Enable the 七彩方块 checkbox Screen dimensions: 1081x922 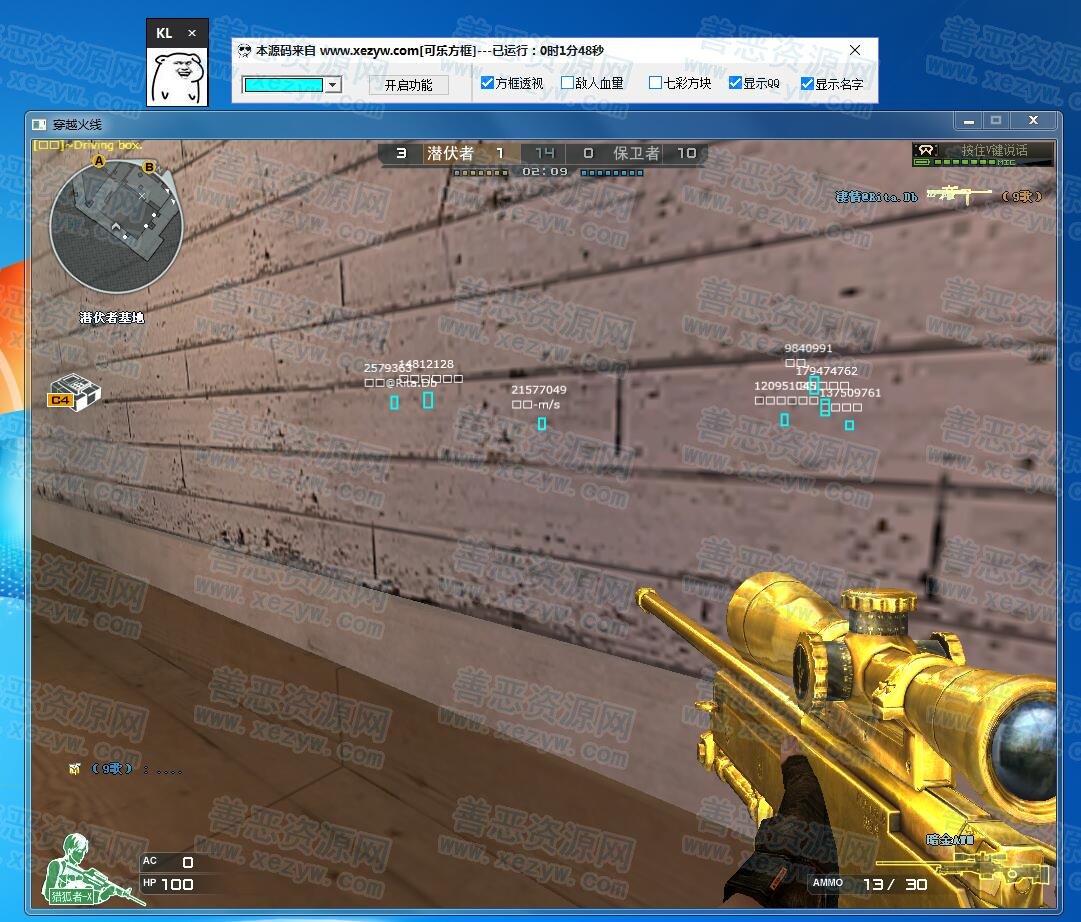pyautogui.click(x=656, y=84)
